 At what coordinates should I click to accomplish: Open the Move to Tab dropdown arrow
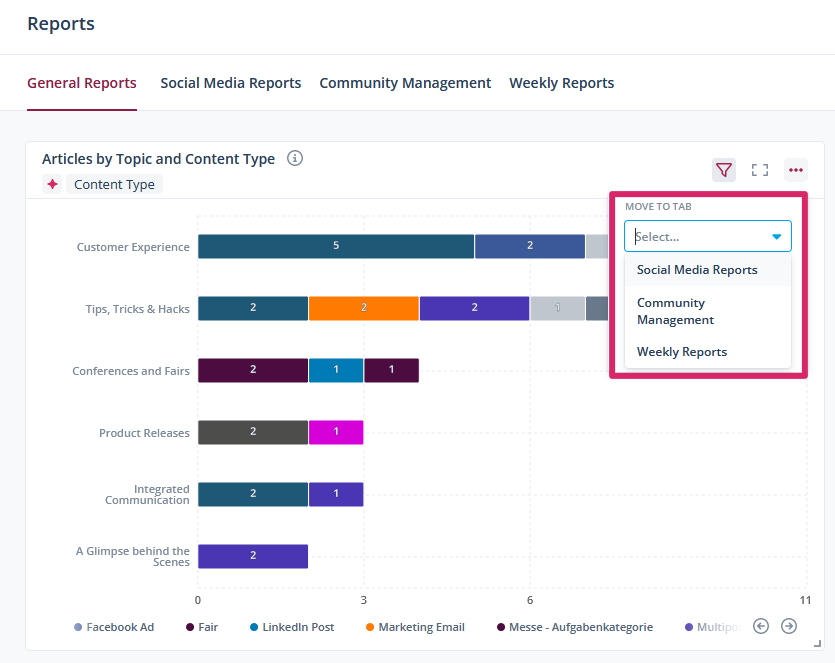(x=776, y=237)
